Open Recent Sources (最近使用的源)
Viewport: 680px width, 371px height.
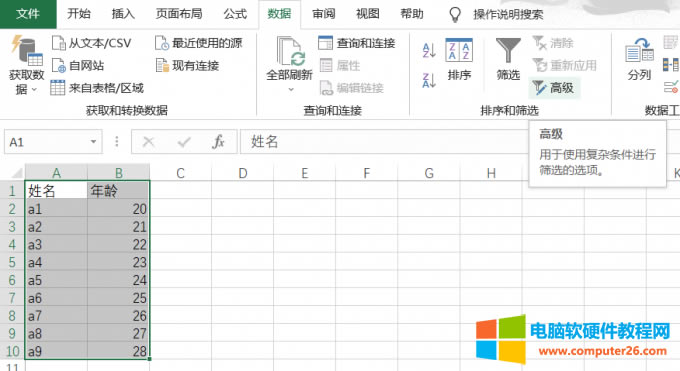click(198, 43)
